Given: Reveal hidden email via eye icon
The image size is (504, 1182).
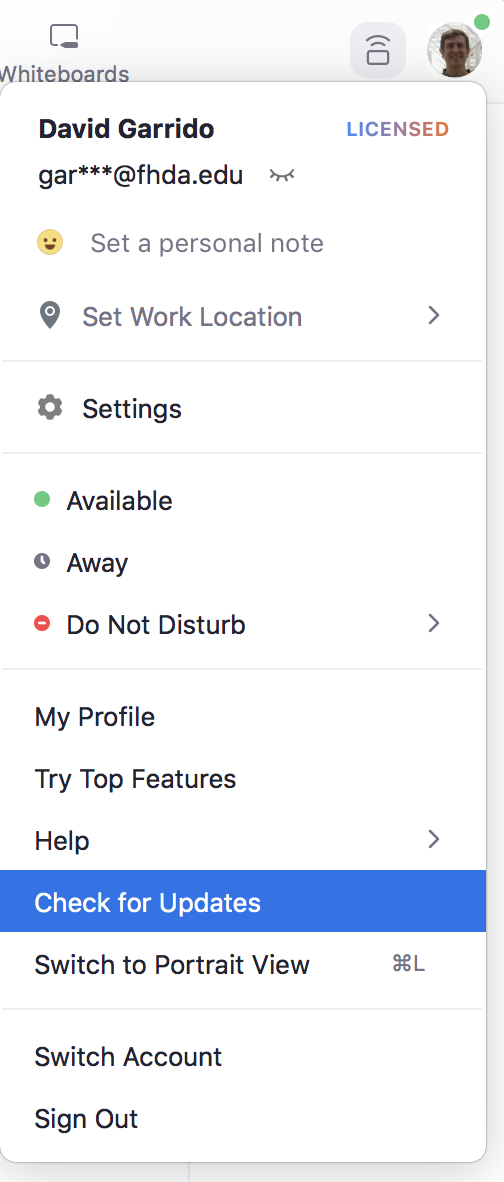Looking at the screenshot, I should click(x=282, y=176).
